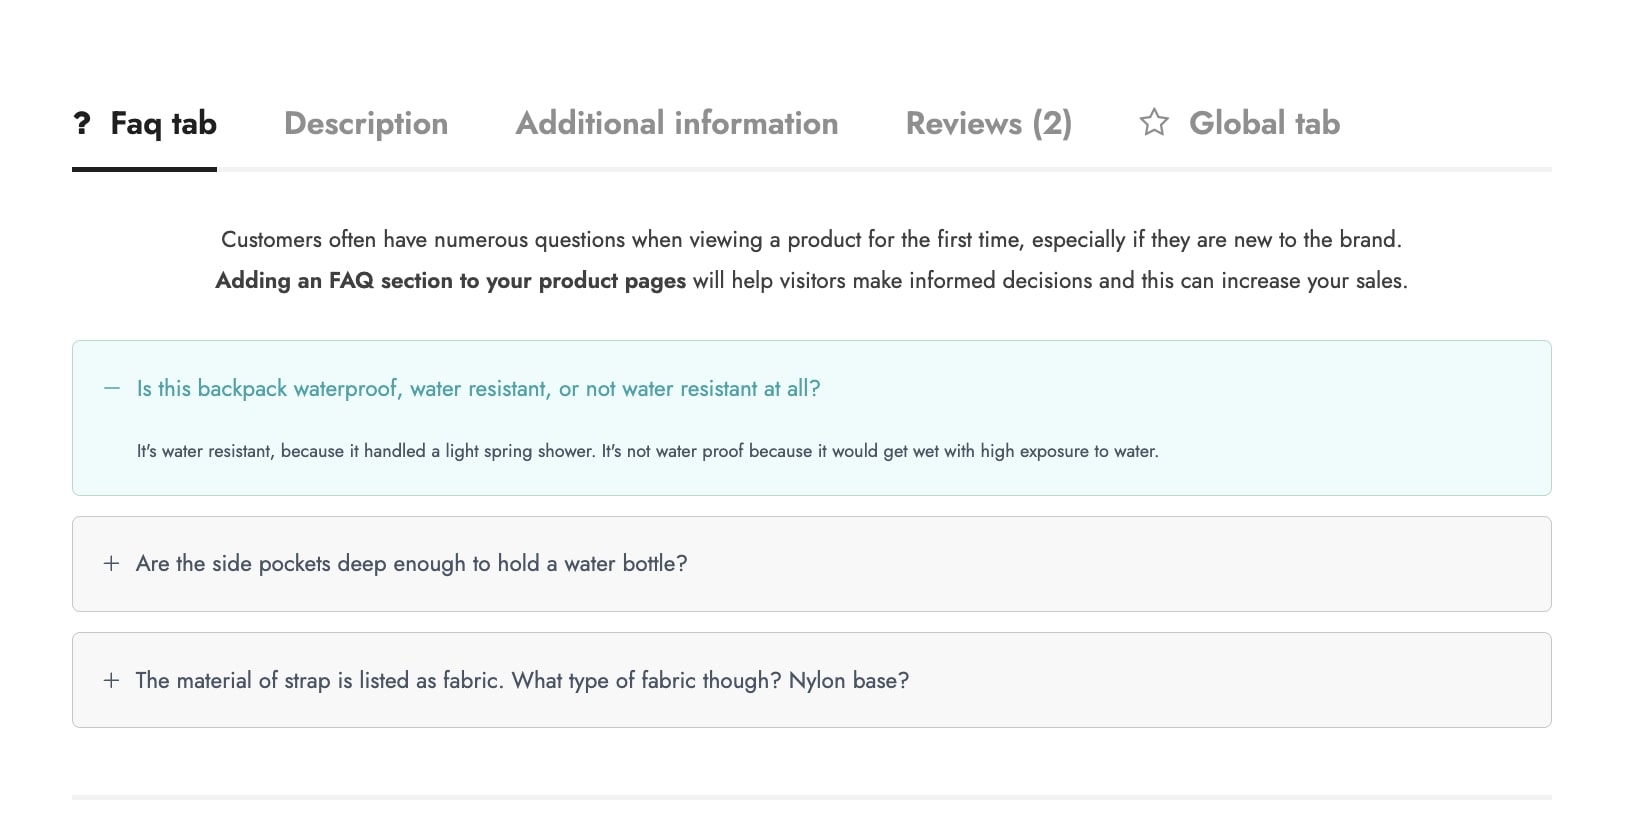Image resolution: width=1652 pixels, height=834 pixels.
Task: Click the 'Customers often have numerous questions' sentence
Action: pyautogui.click(x=811, y=240)
